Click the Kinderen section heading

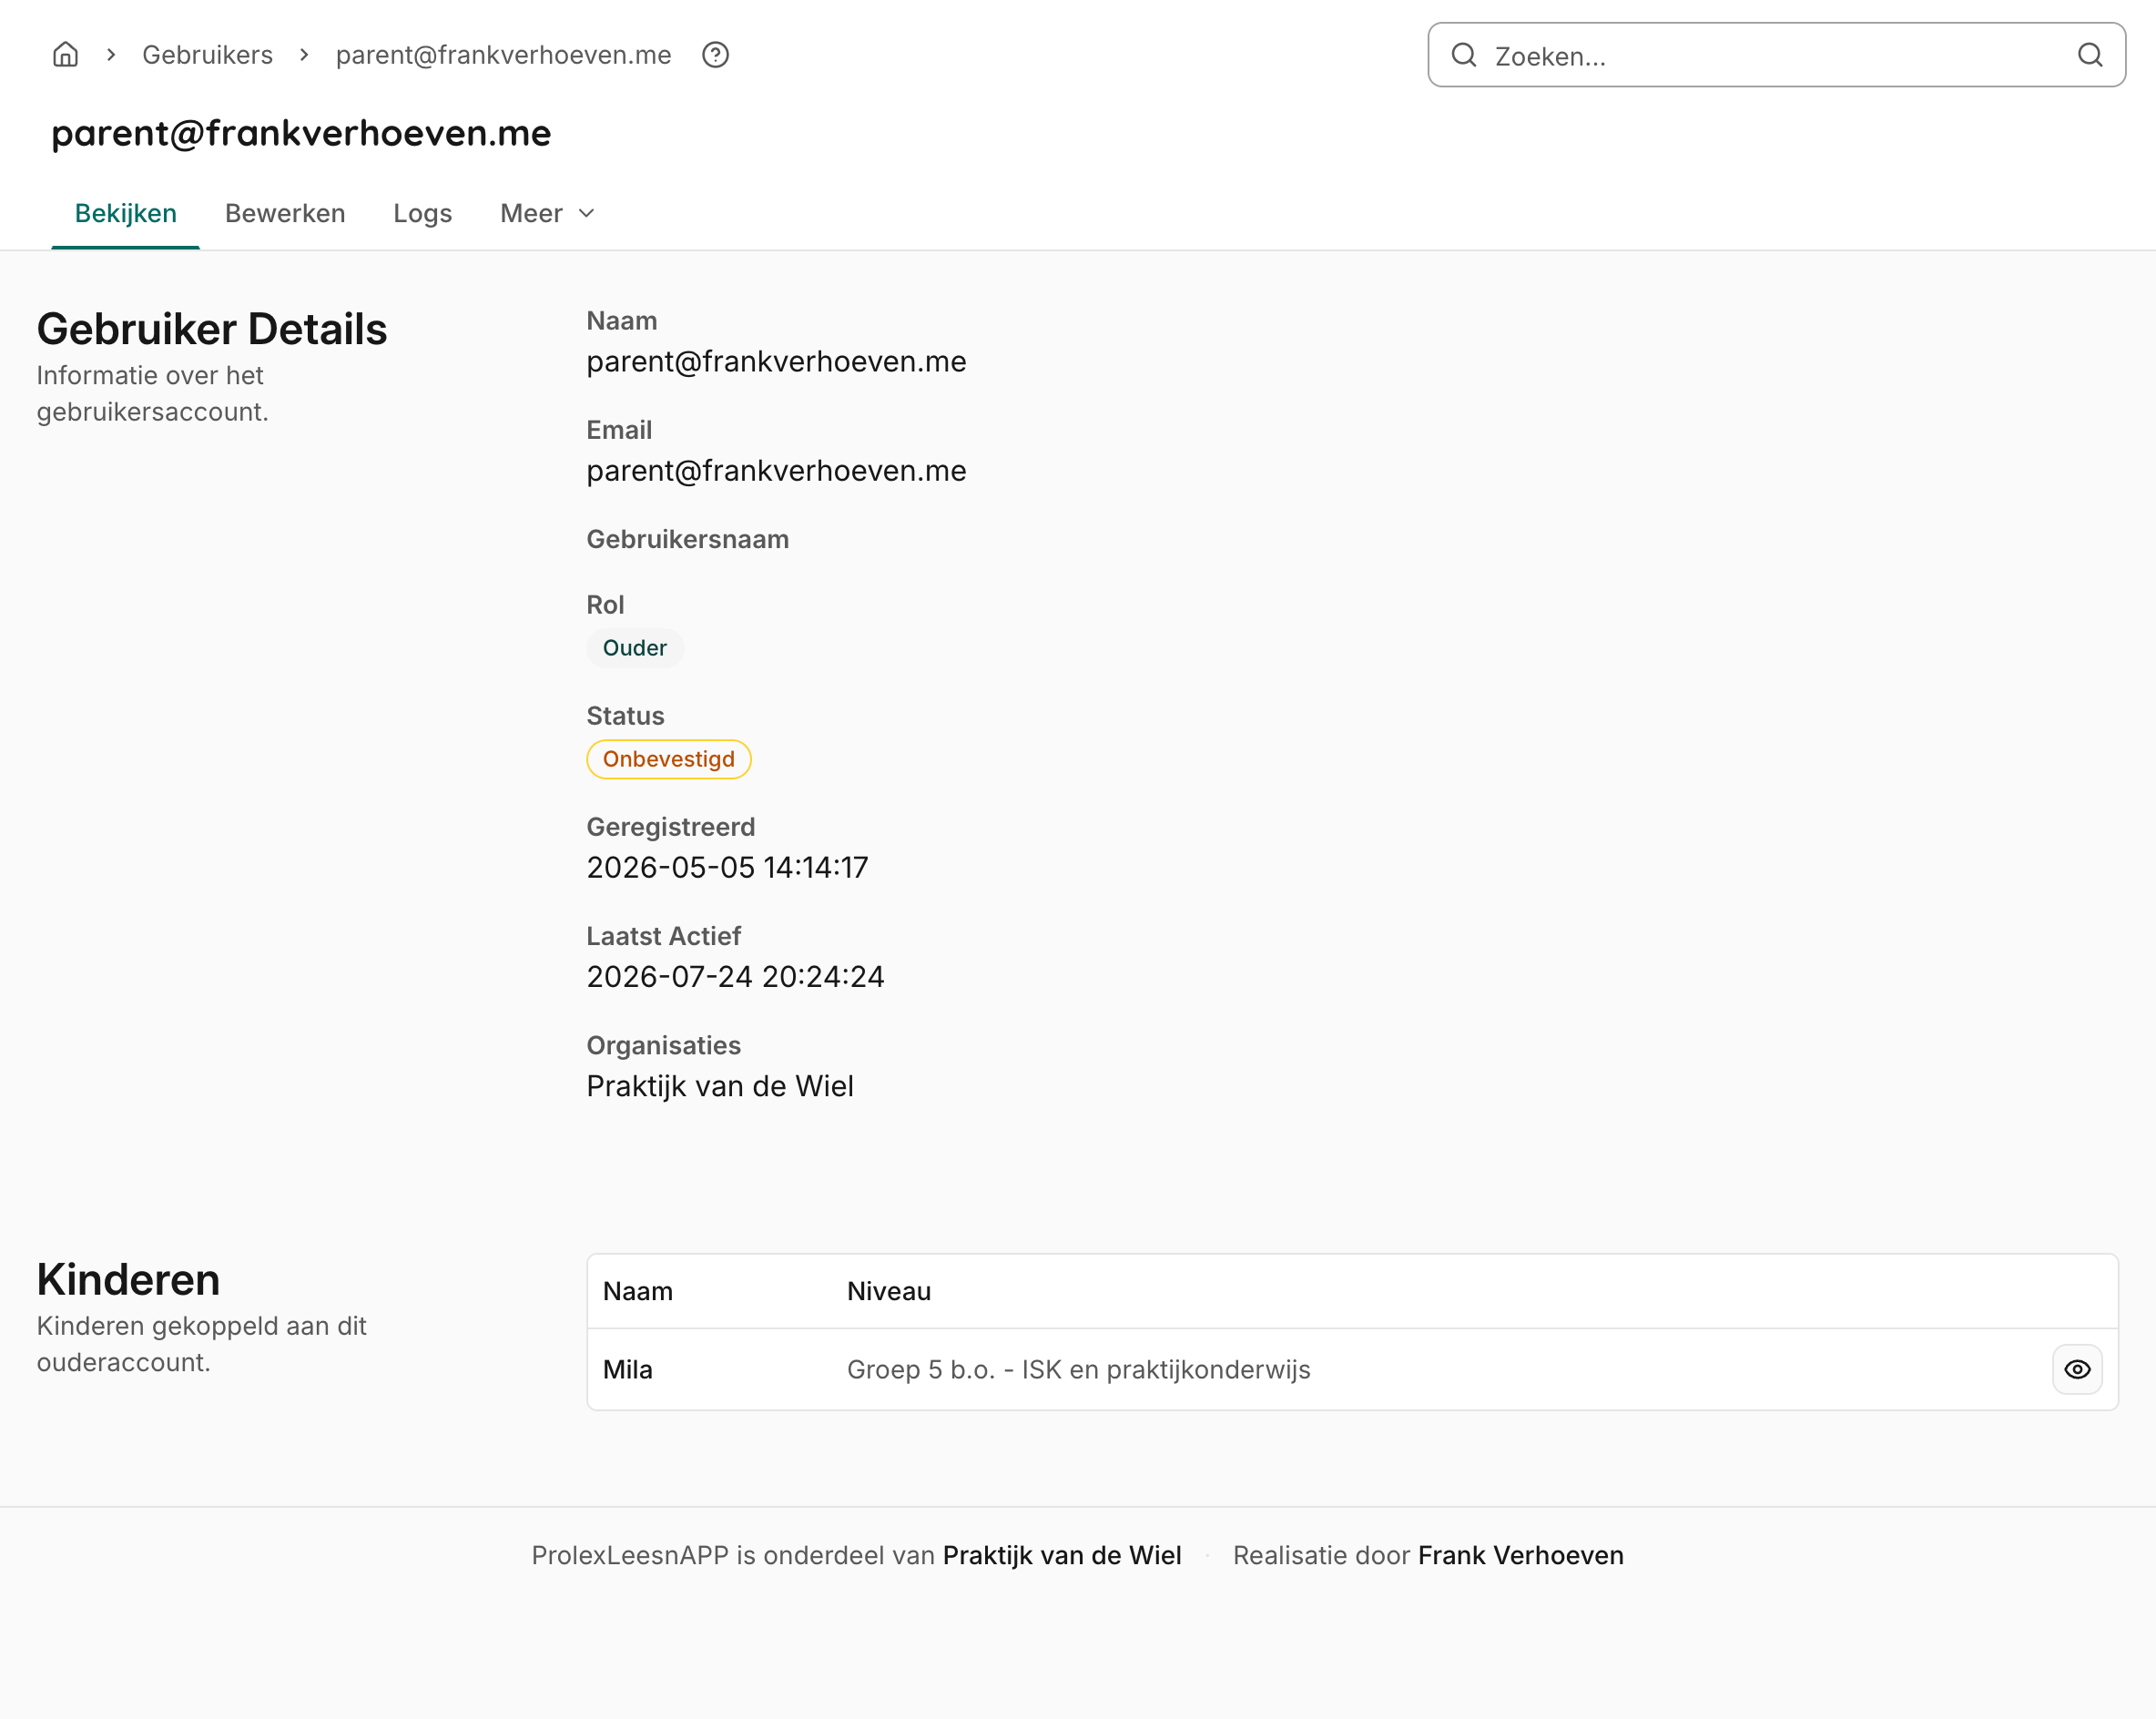[x=128, y=1280]
